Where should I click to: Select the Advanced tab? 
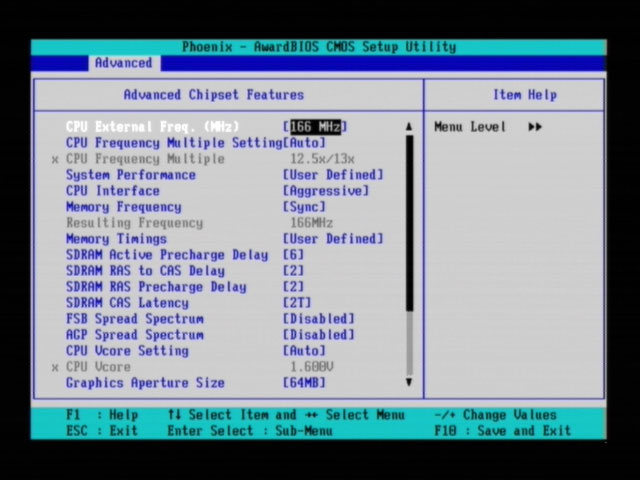coord(124,63)
